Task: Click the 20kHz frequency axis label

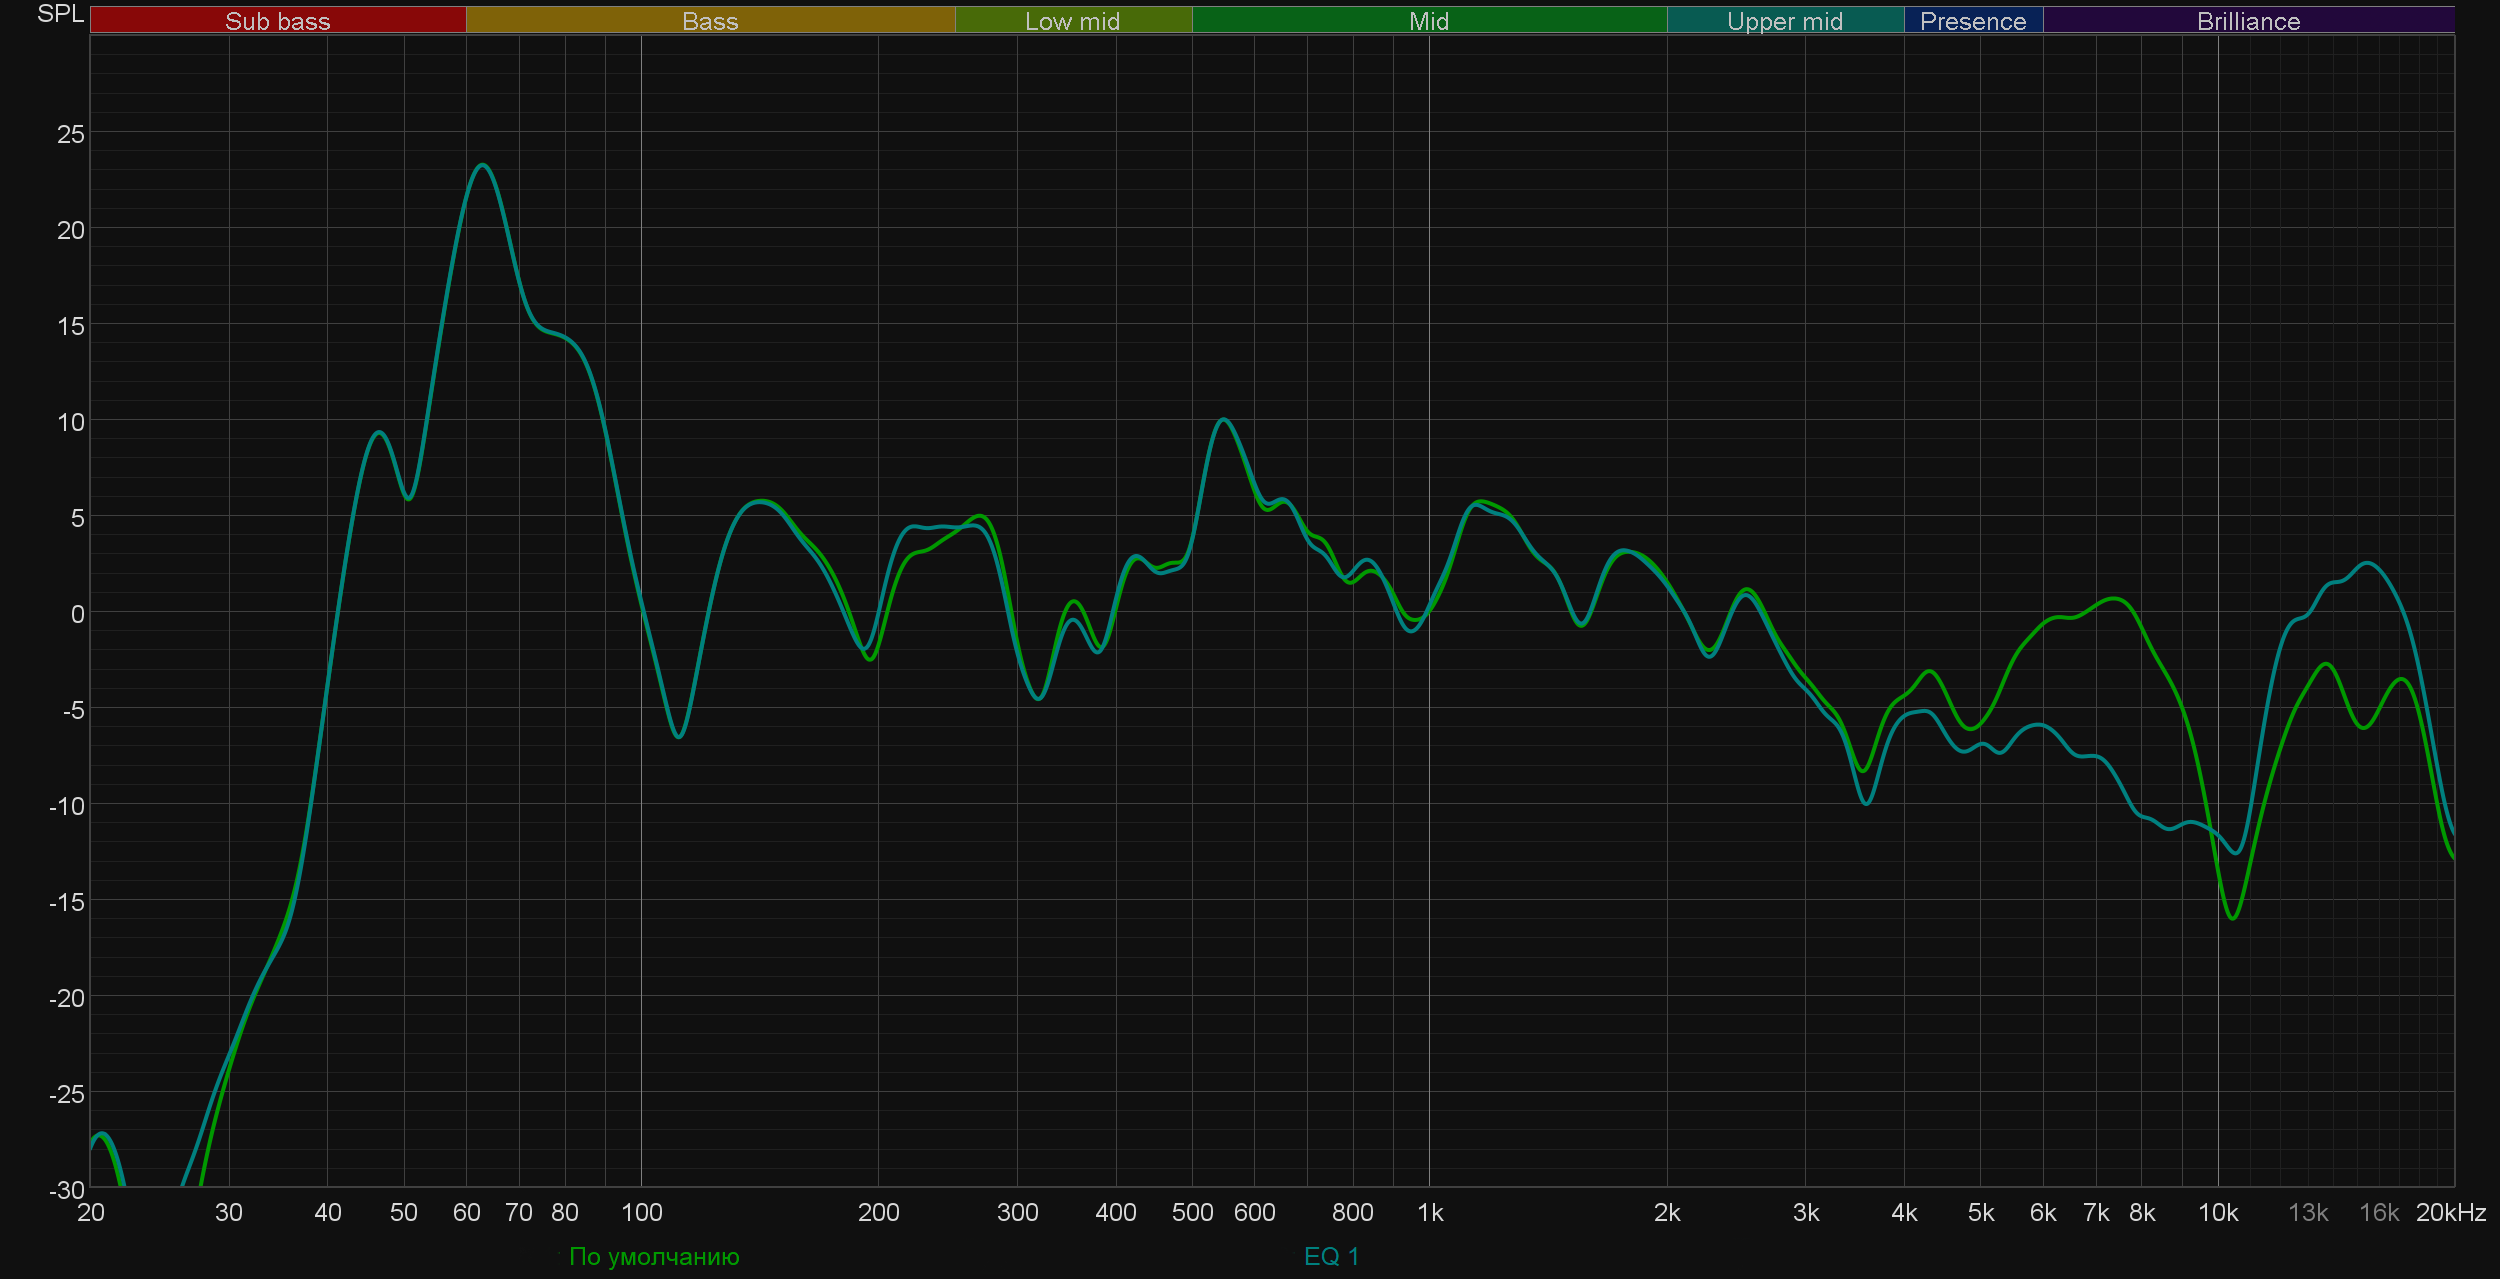Action: (x=2450, y=1213)
